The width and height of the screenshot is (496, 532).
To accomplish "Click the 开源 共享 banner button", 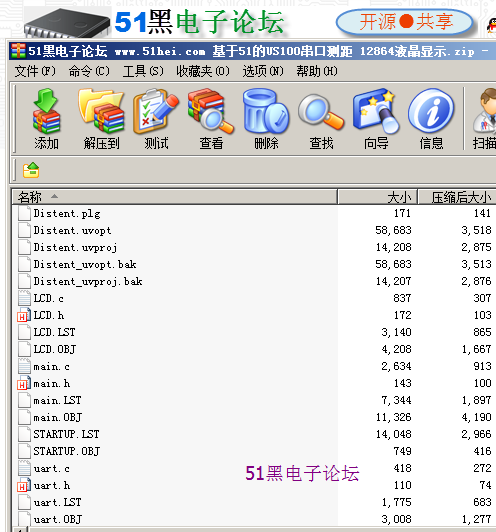I will [405, 22].
